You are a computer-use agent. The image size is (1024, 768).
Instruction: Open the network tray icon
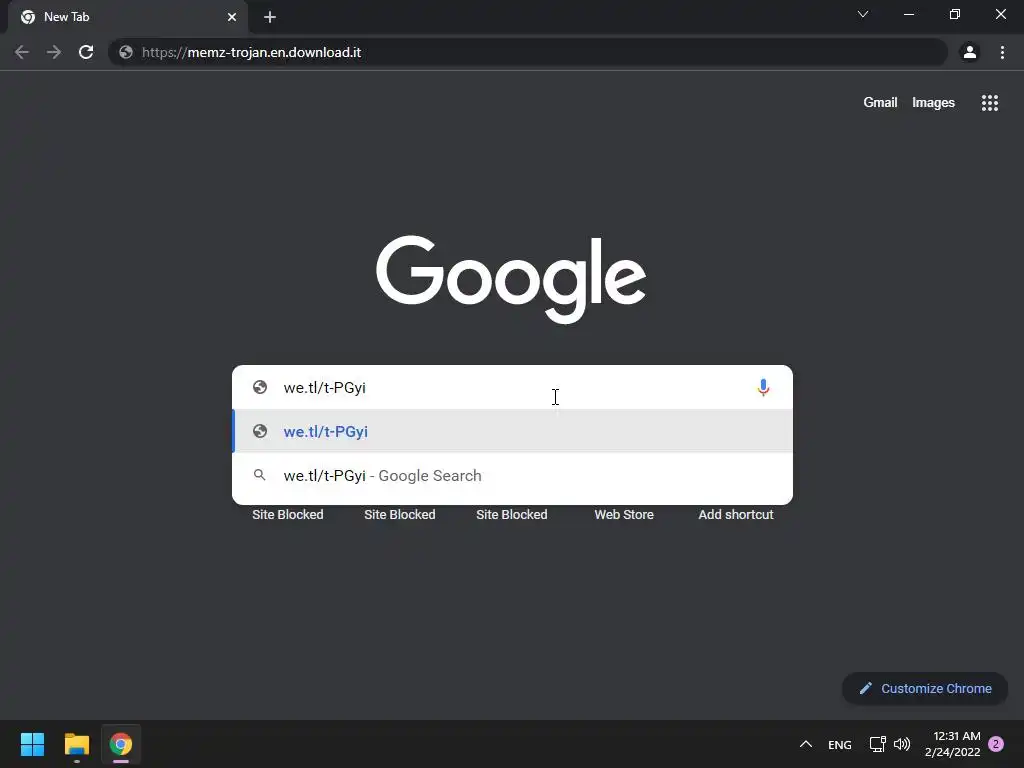[878, 744]
